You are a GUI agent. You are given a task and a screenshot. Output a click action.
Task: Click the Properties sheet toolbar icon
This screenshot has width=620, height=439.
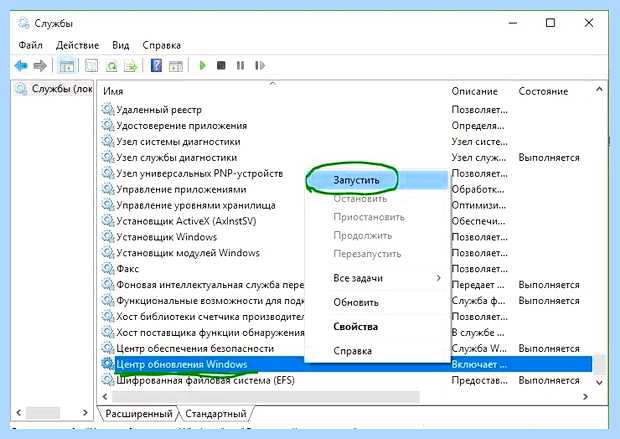[x=91, y=66]
